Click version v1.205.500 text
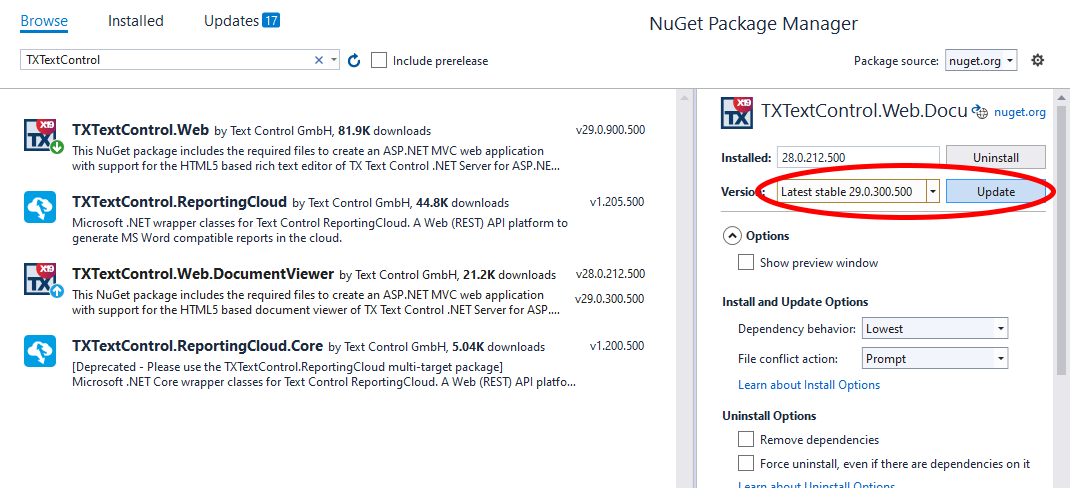The image size is (1070, 488). 617,202
